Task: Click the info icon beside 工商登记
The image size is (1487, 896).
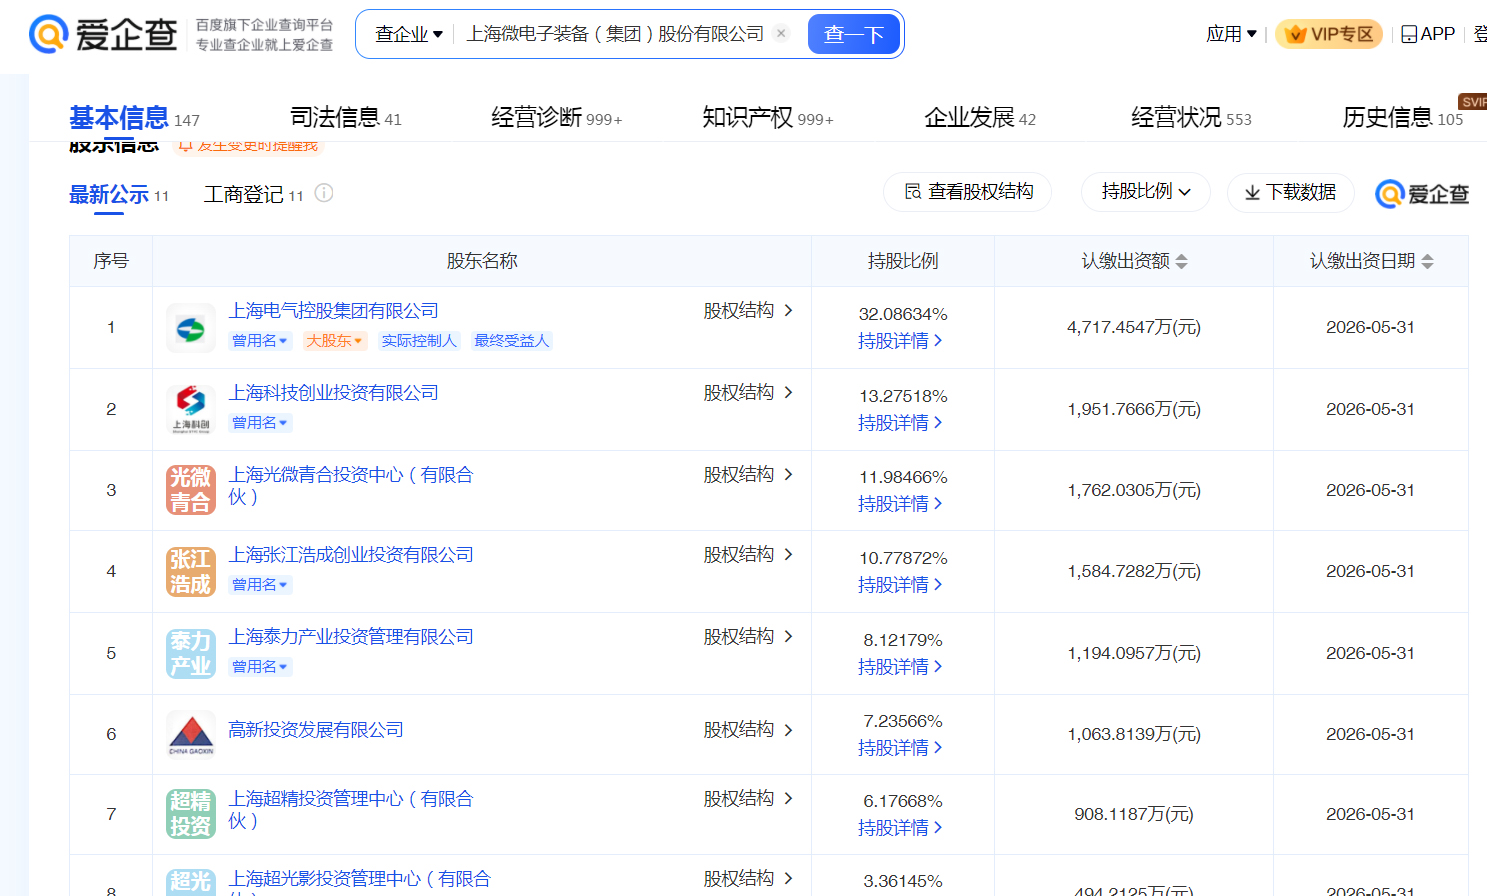Action: 324,193
